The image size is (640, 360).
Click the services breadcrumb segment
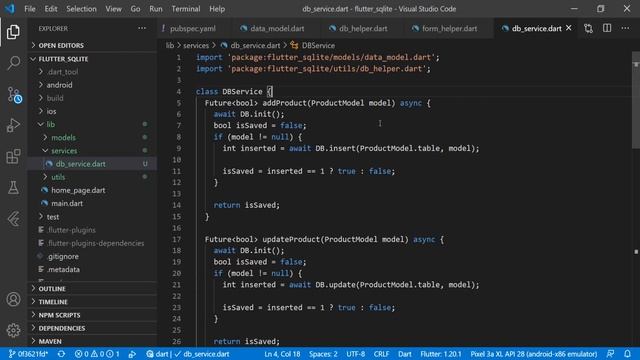point(196,45)
